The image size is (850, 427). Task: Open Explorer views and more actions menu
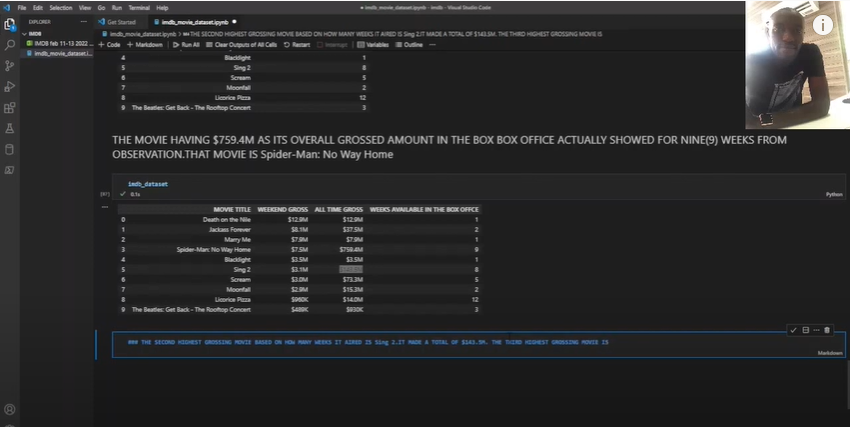85,20
